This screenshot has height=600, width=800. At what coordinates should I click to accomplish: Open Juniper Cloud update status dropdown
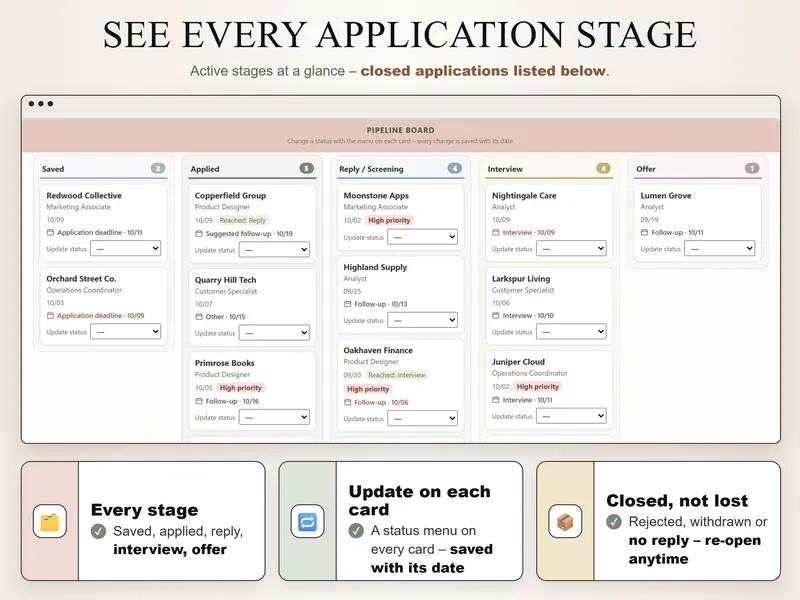(571, 416)
